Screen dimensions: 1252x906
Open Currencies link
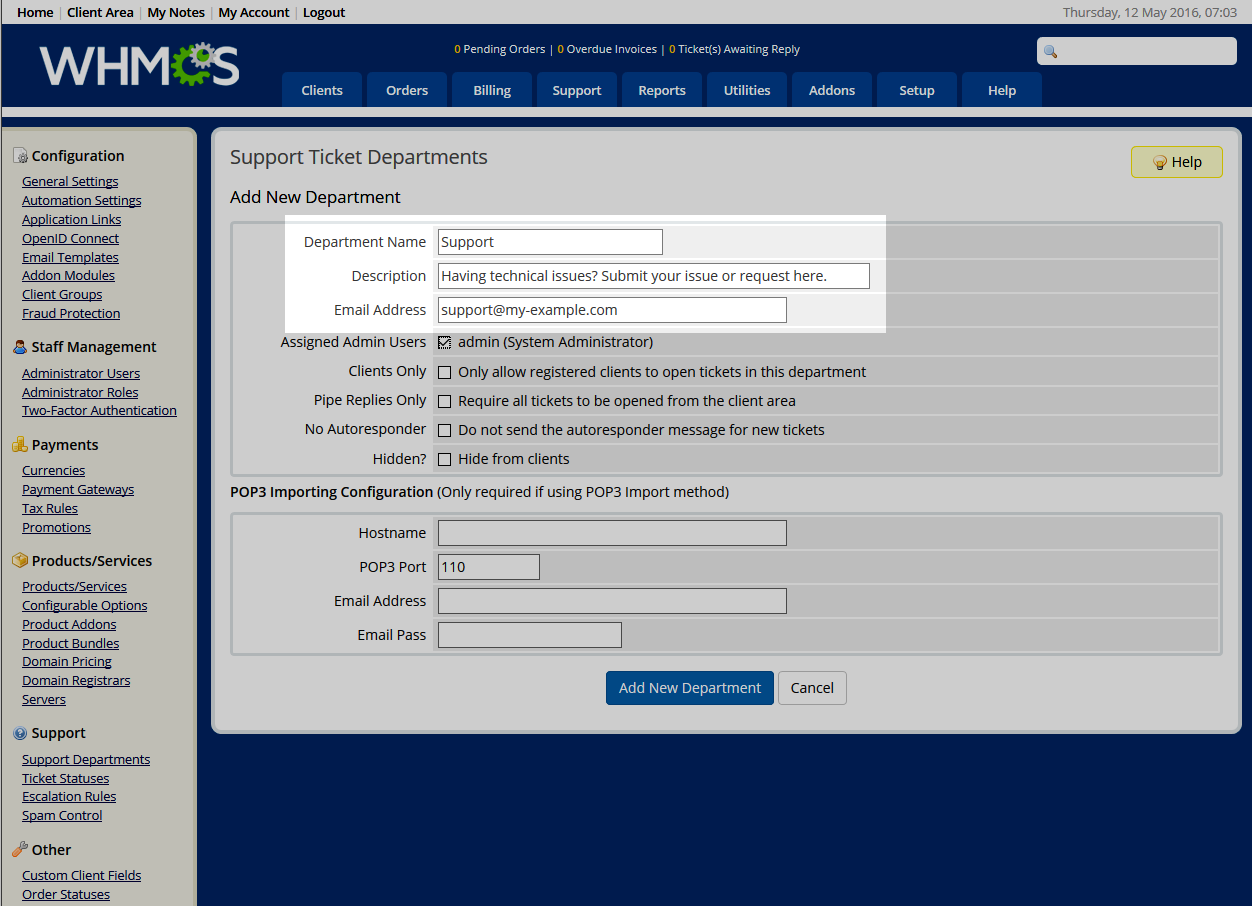click(x=53, y=471)
